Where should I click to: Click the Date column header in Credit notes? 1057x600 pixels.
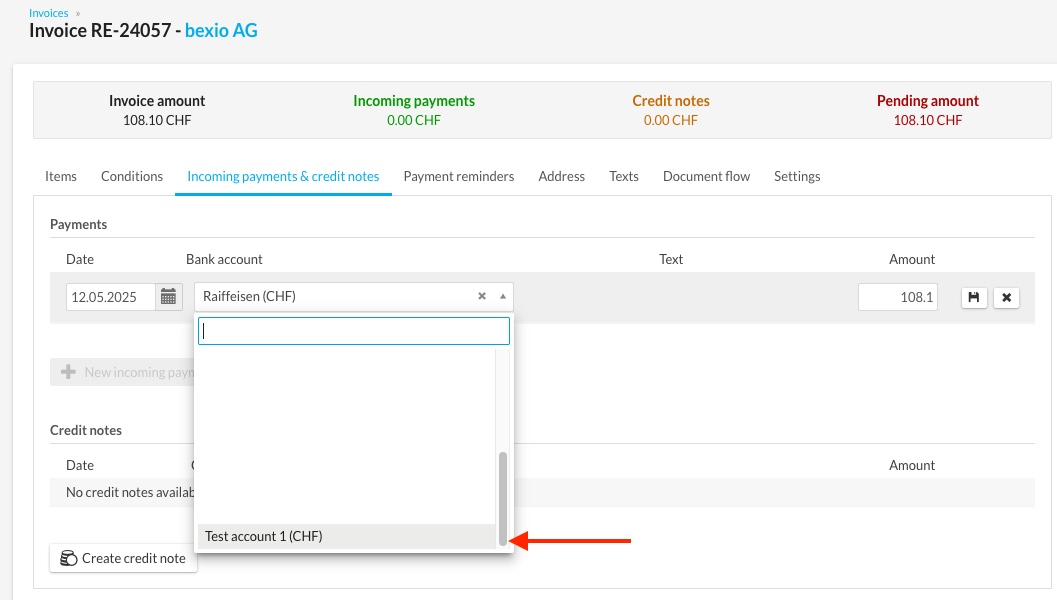click(80, 465)
